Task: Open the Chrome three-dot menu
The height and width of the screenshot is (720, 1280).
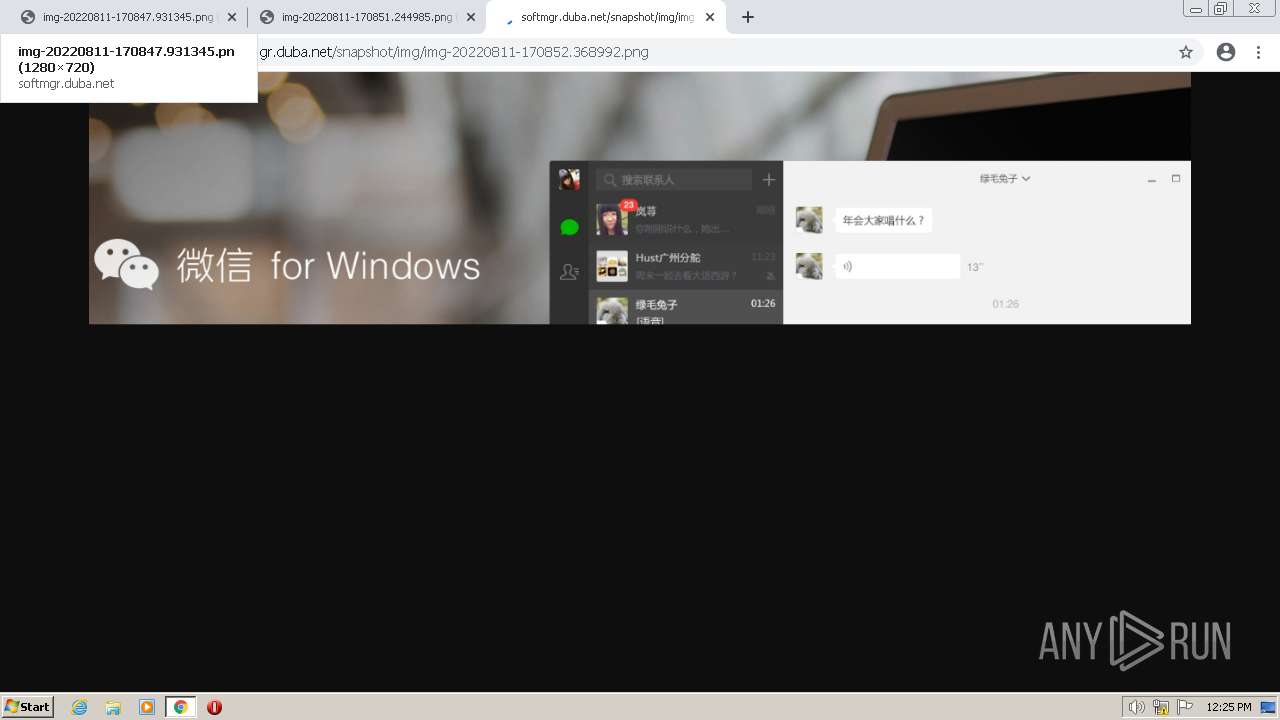Action: (1259, 52)
